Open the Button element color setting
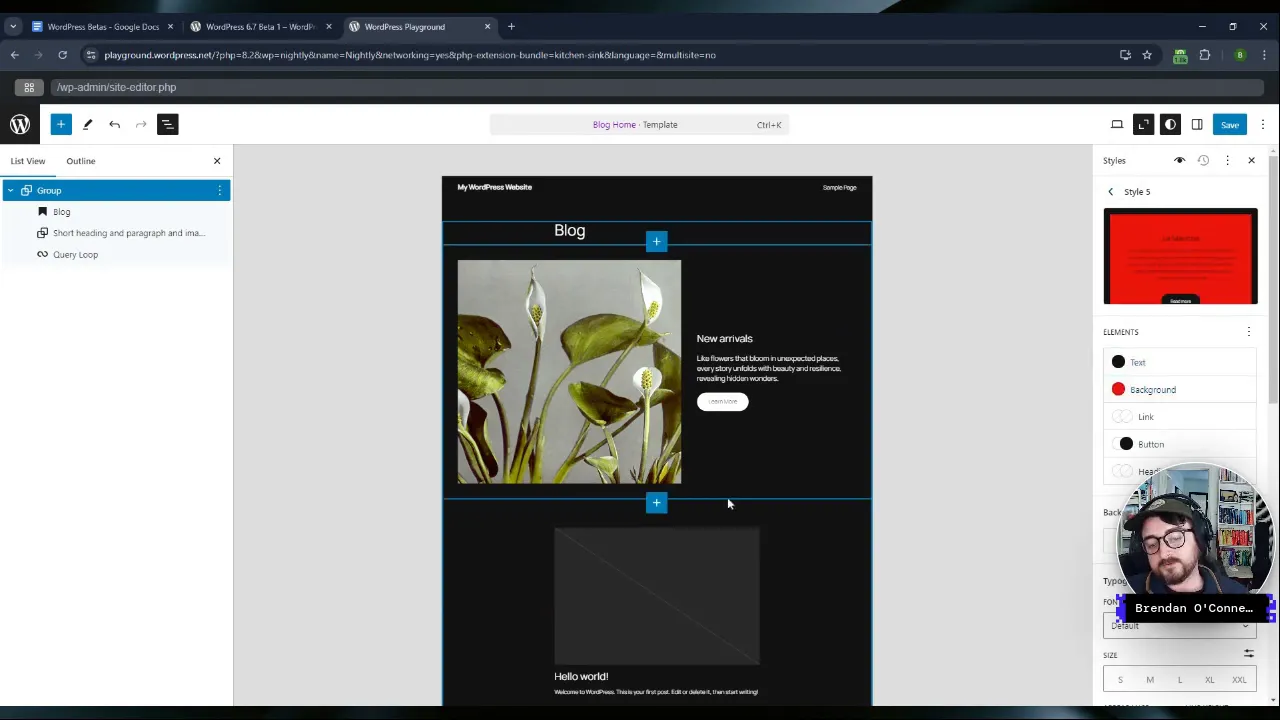Viewport: 1280px width, 720px height. pyautogui.click(x=1180, y=444)
